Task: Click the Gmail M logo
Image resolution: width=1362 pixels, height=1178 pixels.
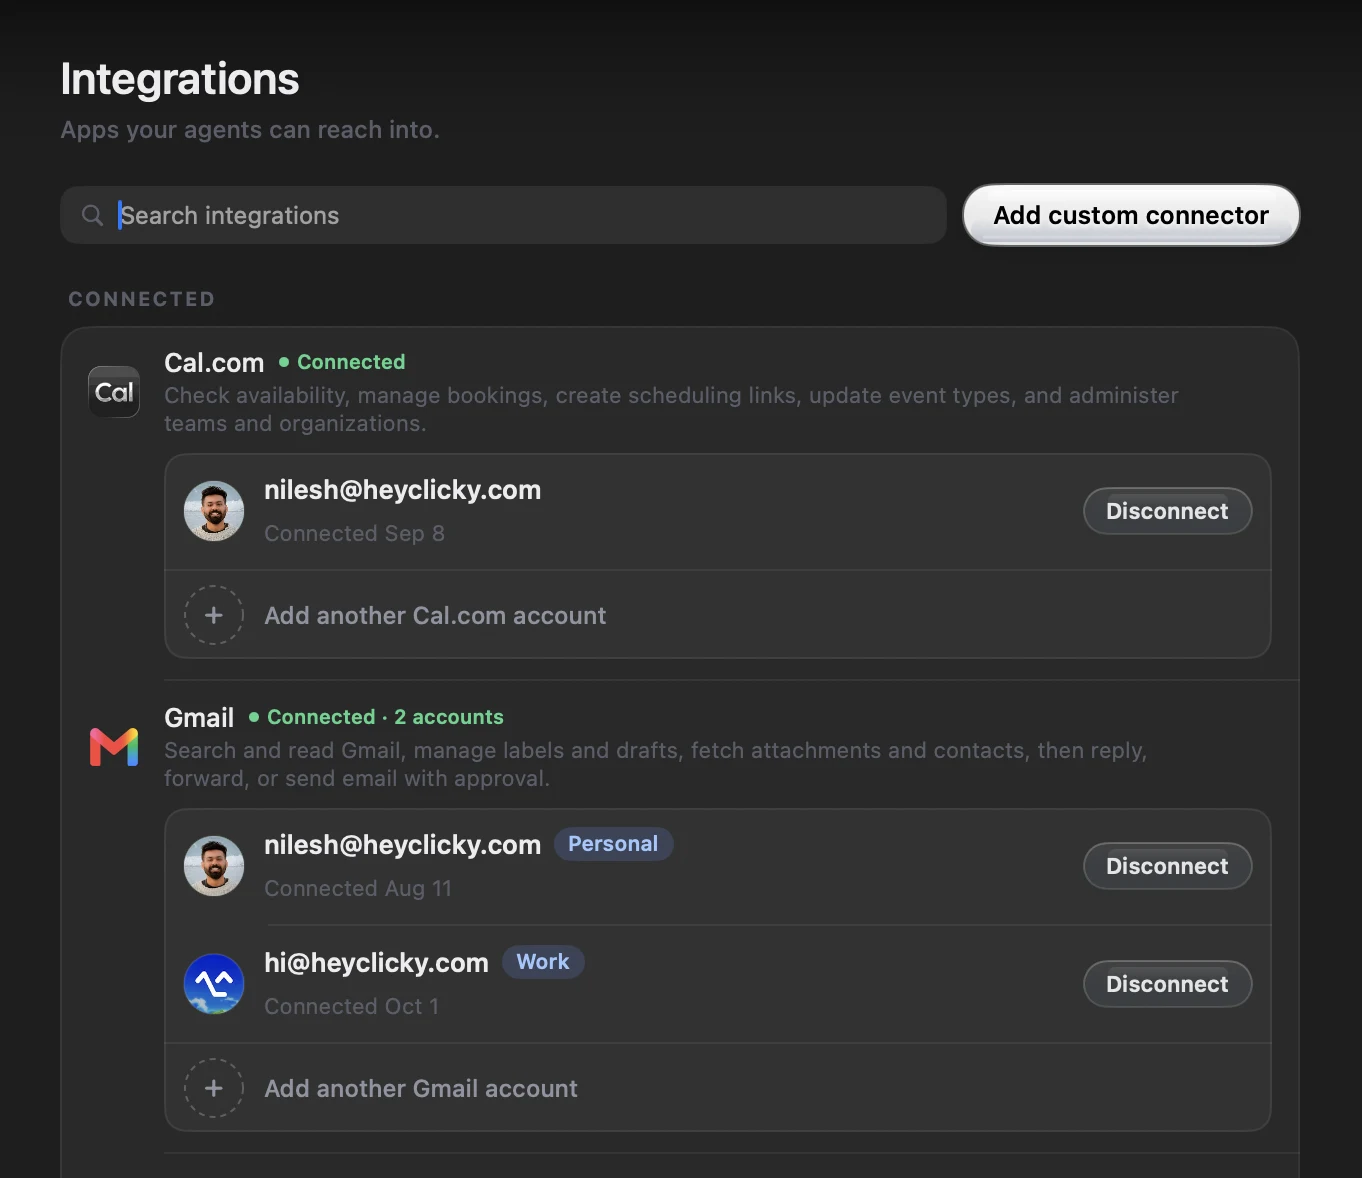Action: [x=114, y=747]
